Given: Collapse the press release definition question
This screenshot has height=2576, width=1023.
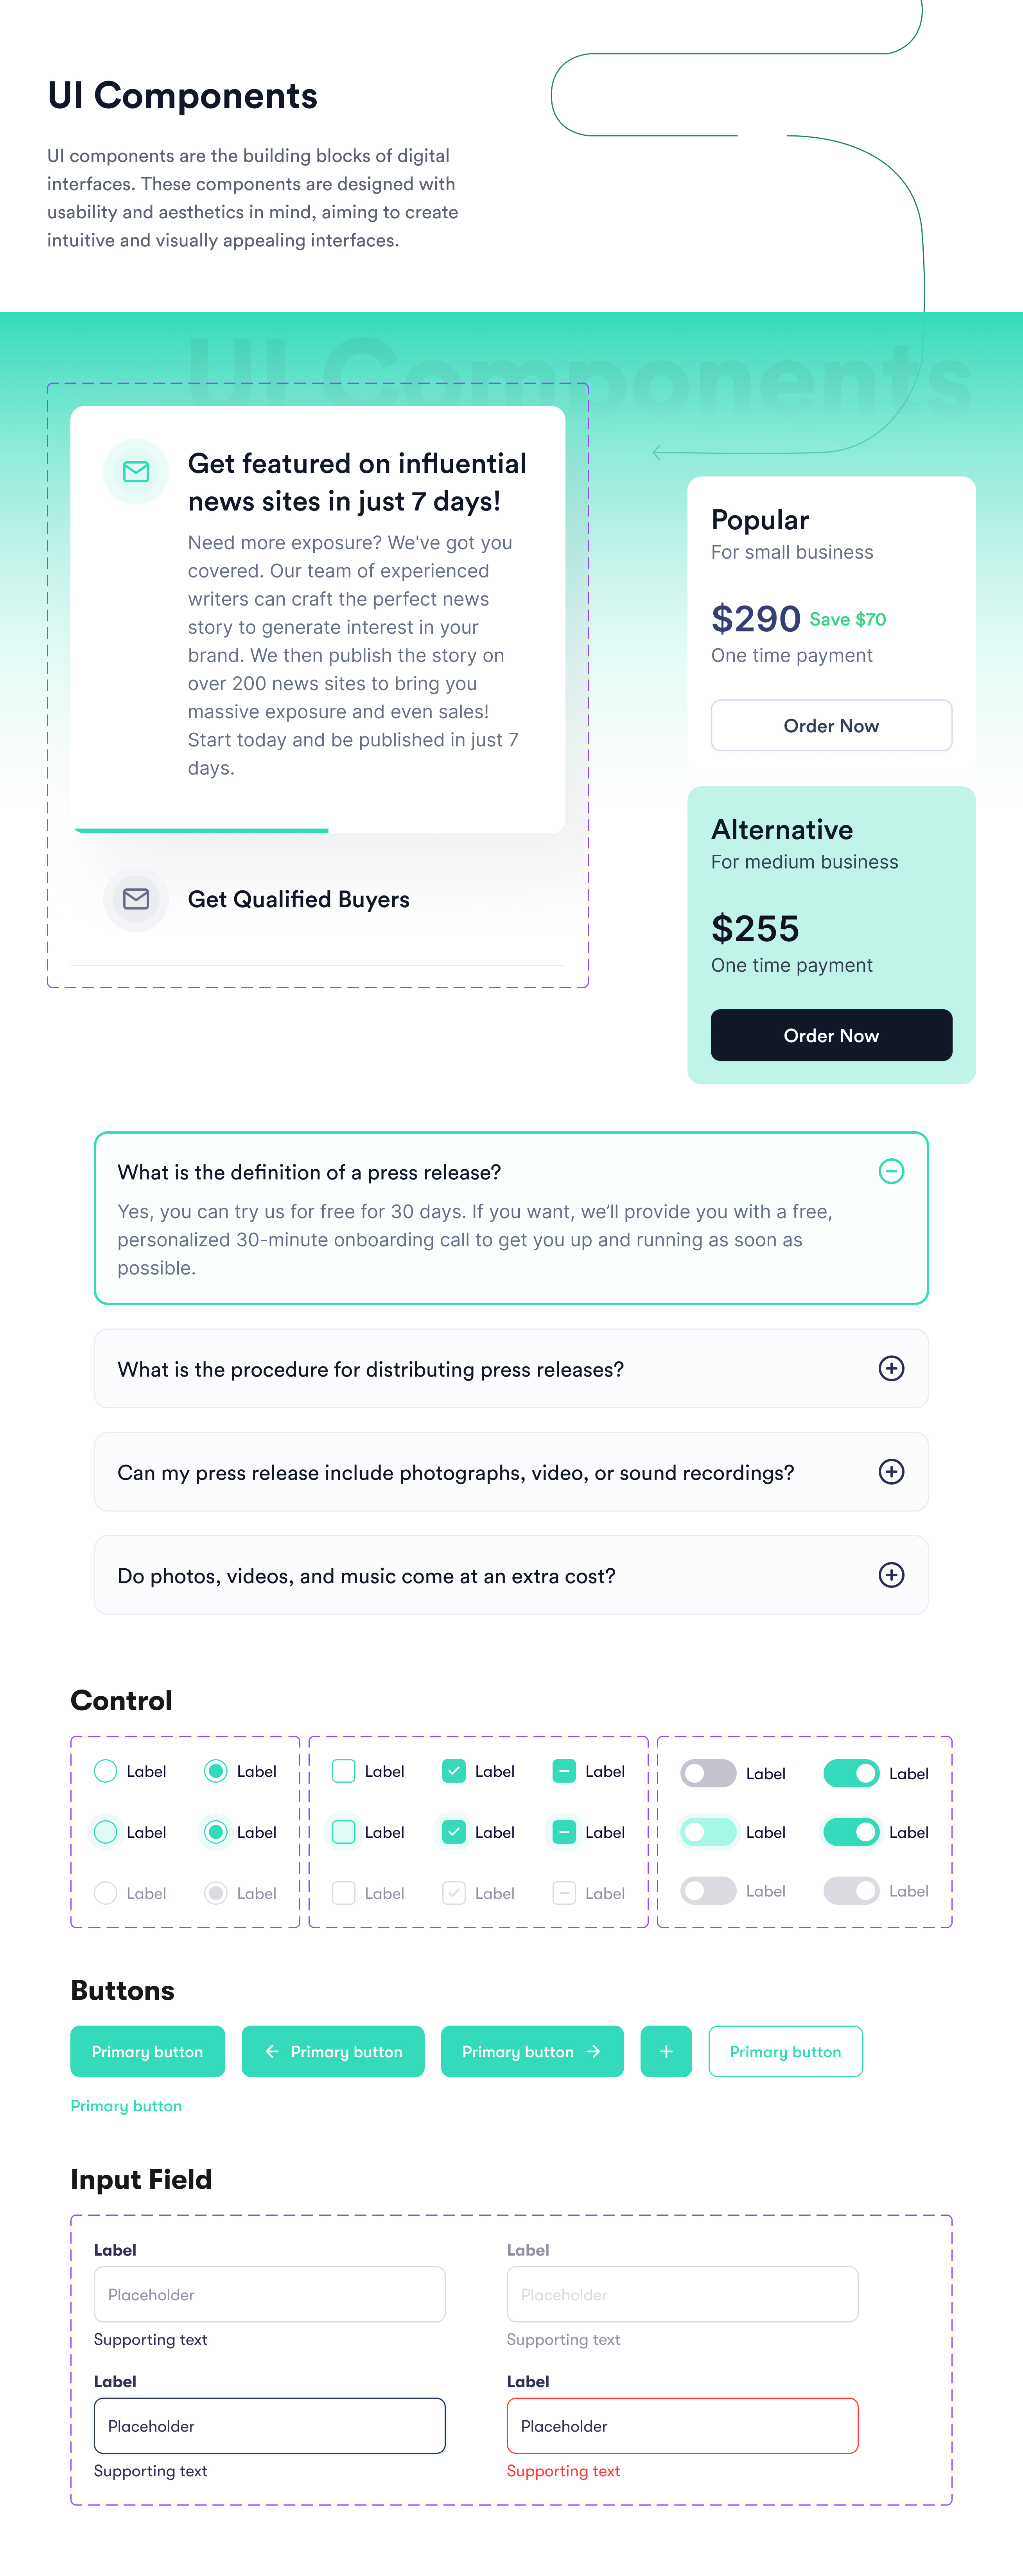Looking at the screenshot, I should (x=891, y=1171).
